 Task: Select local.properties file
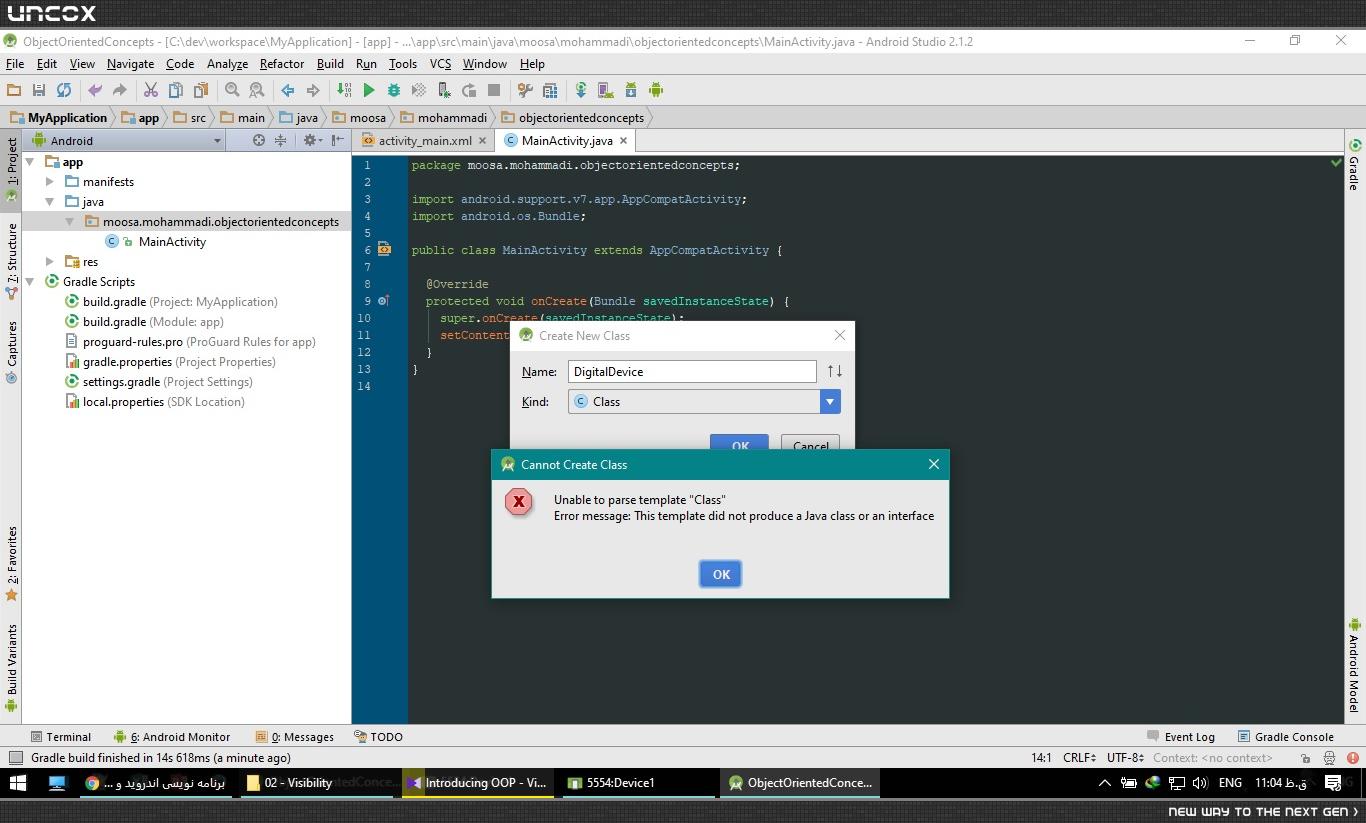click(x=155, y=402)
